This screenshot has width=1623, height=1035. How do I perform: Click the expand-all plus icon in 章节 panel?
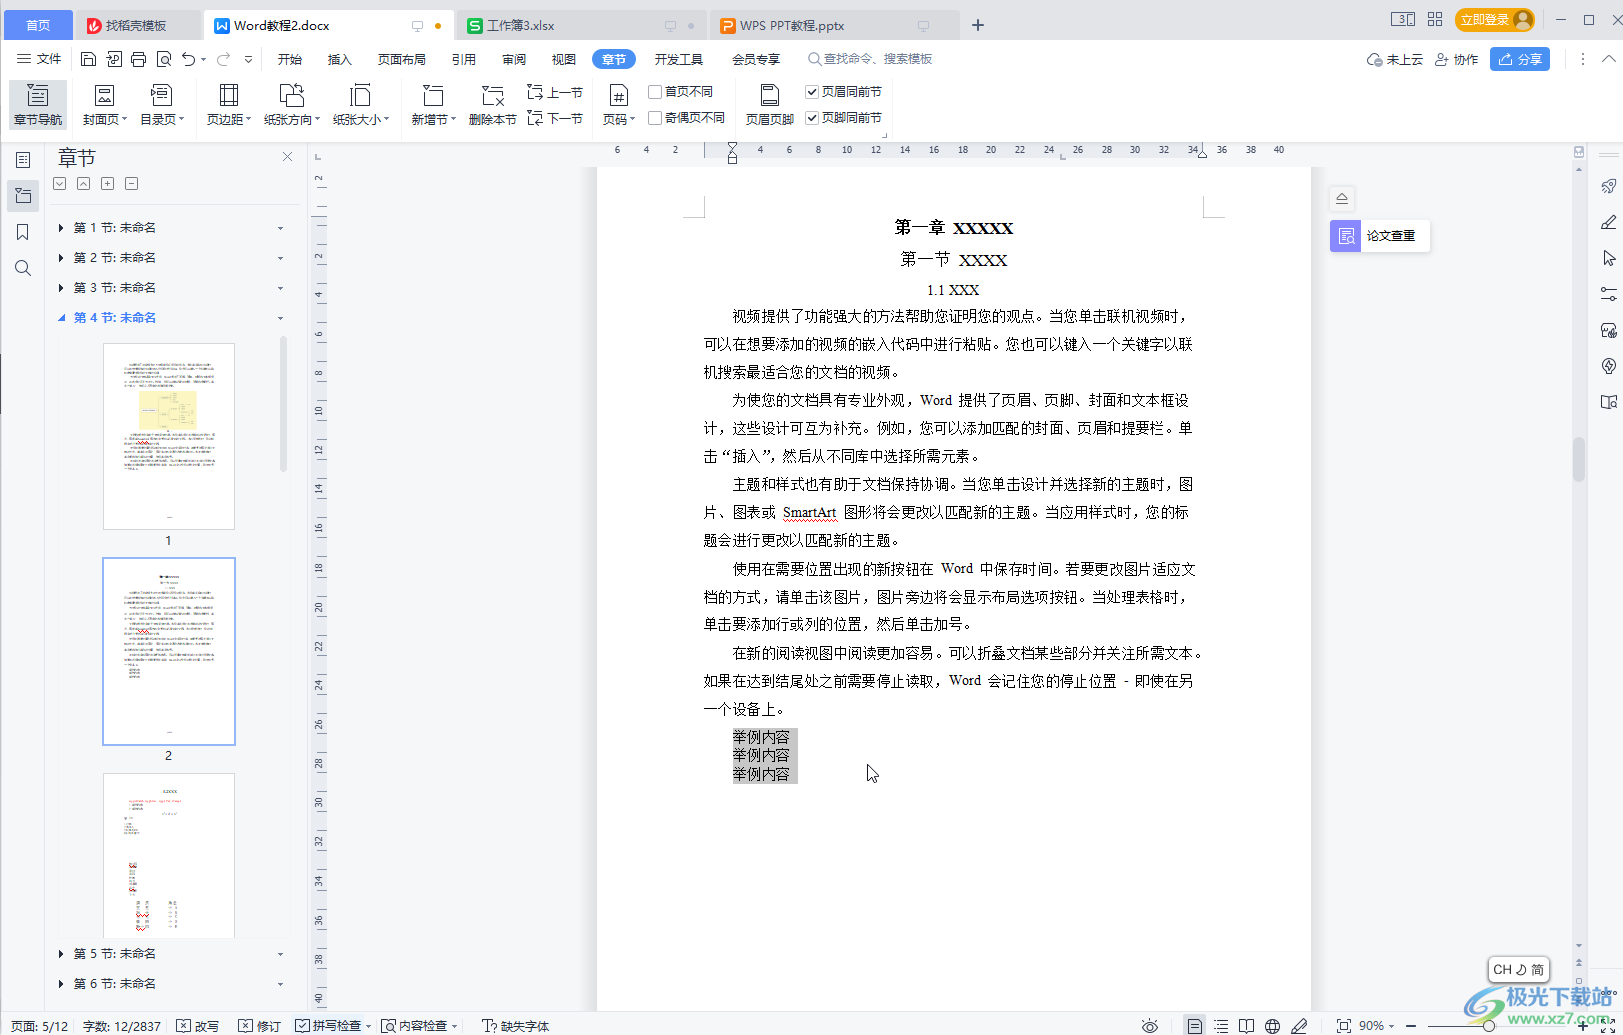click(x=107, y=184)
